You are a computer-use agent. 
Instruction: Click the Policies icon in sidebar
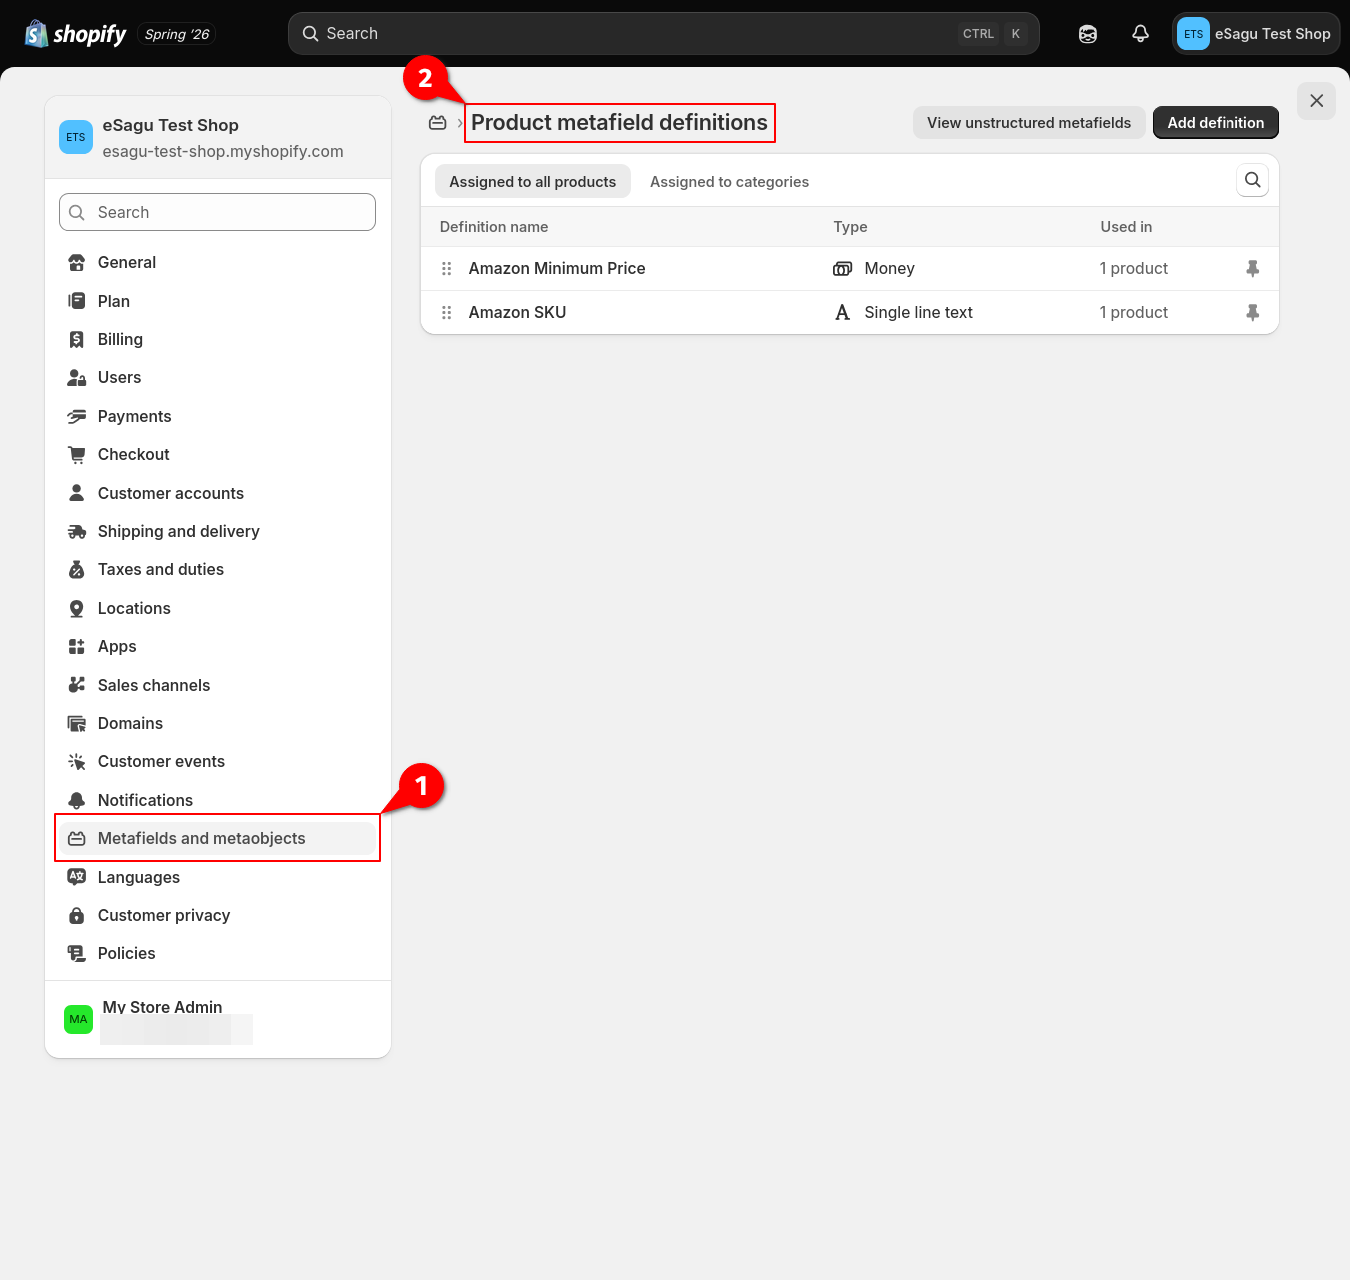pyautogui.click(x=76, y=954)
